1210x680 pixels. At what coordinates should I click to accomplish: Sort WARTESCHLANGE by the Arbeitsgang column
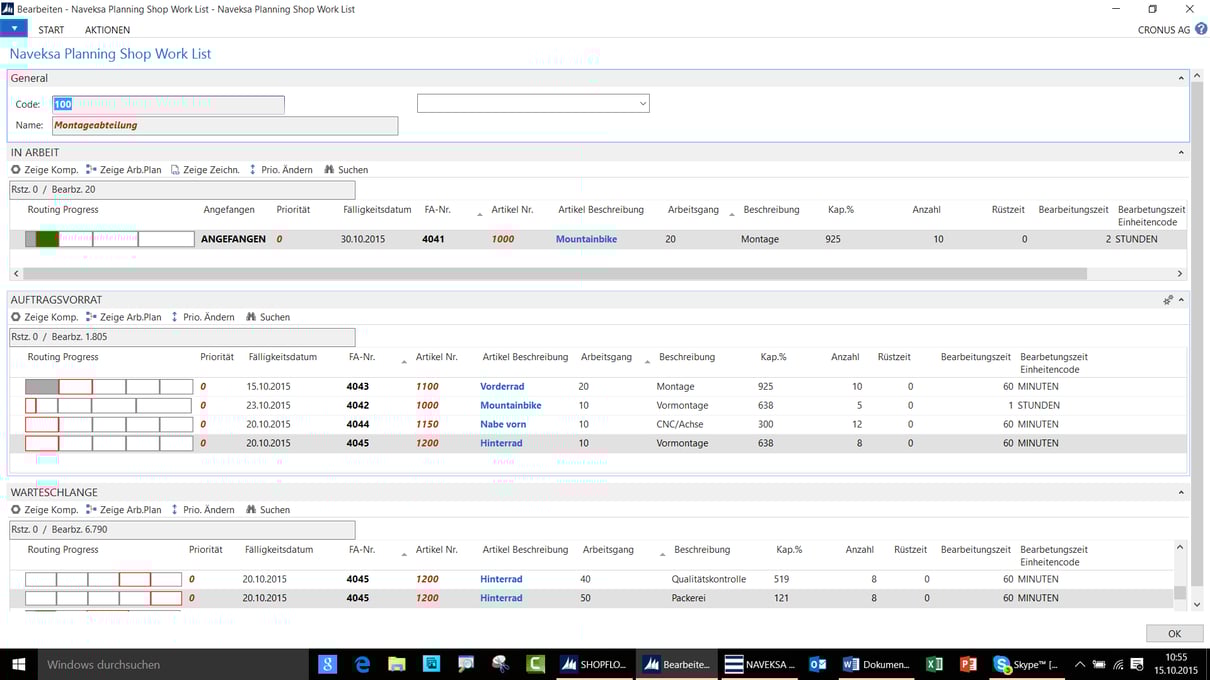tap(608, 549)
